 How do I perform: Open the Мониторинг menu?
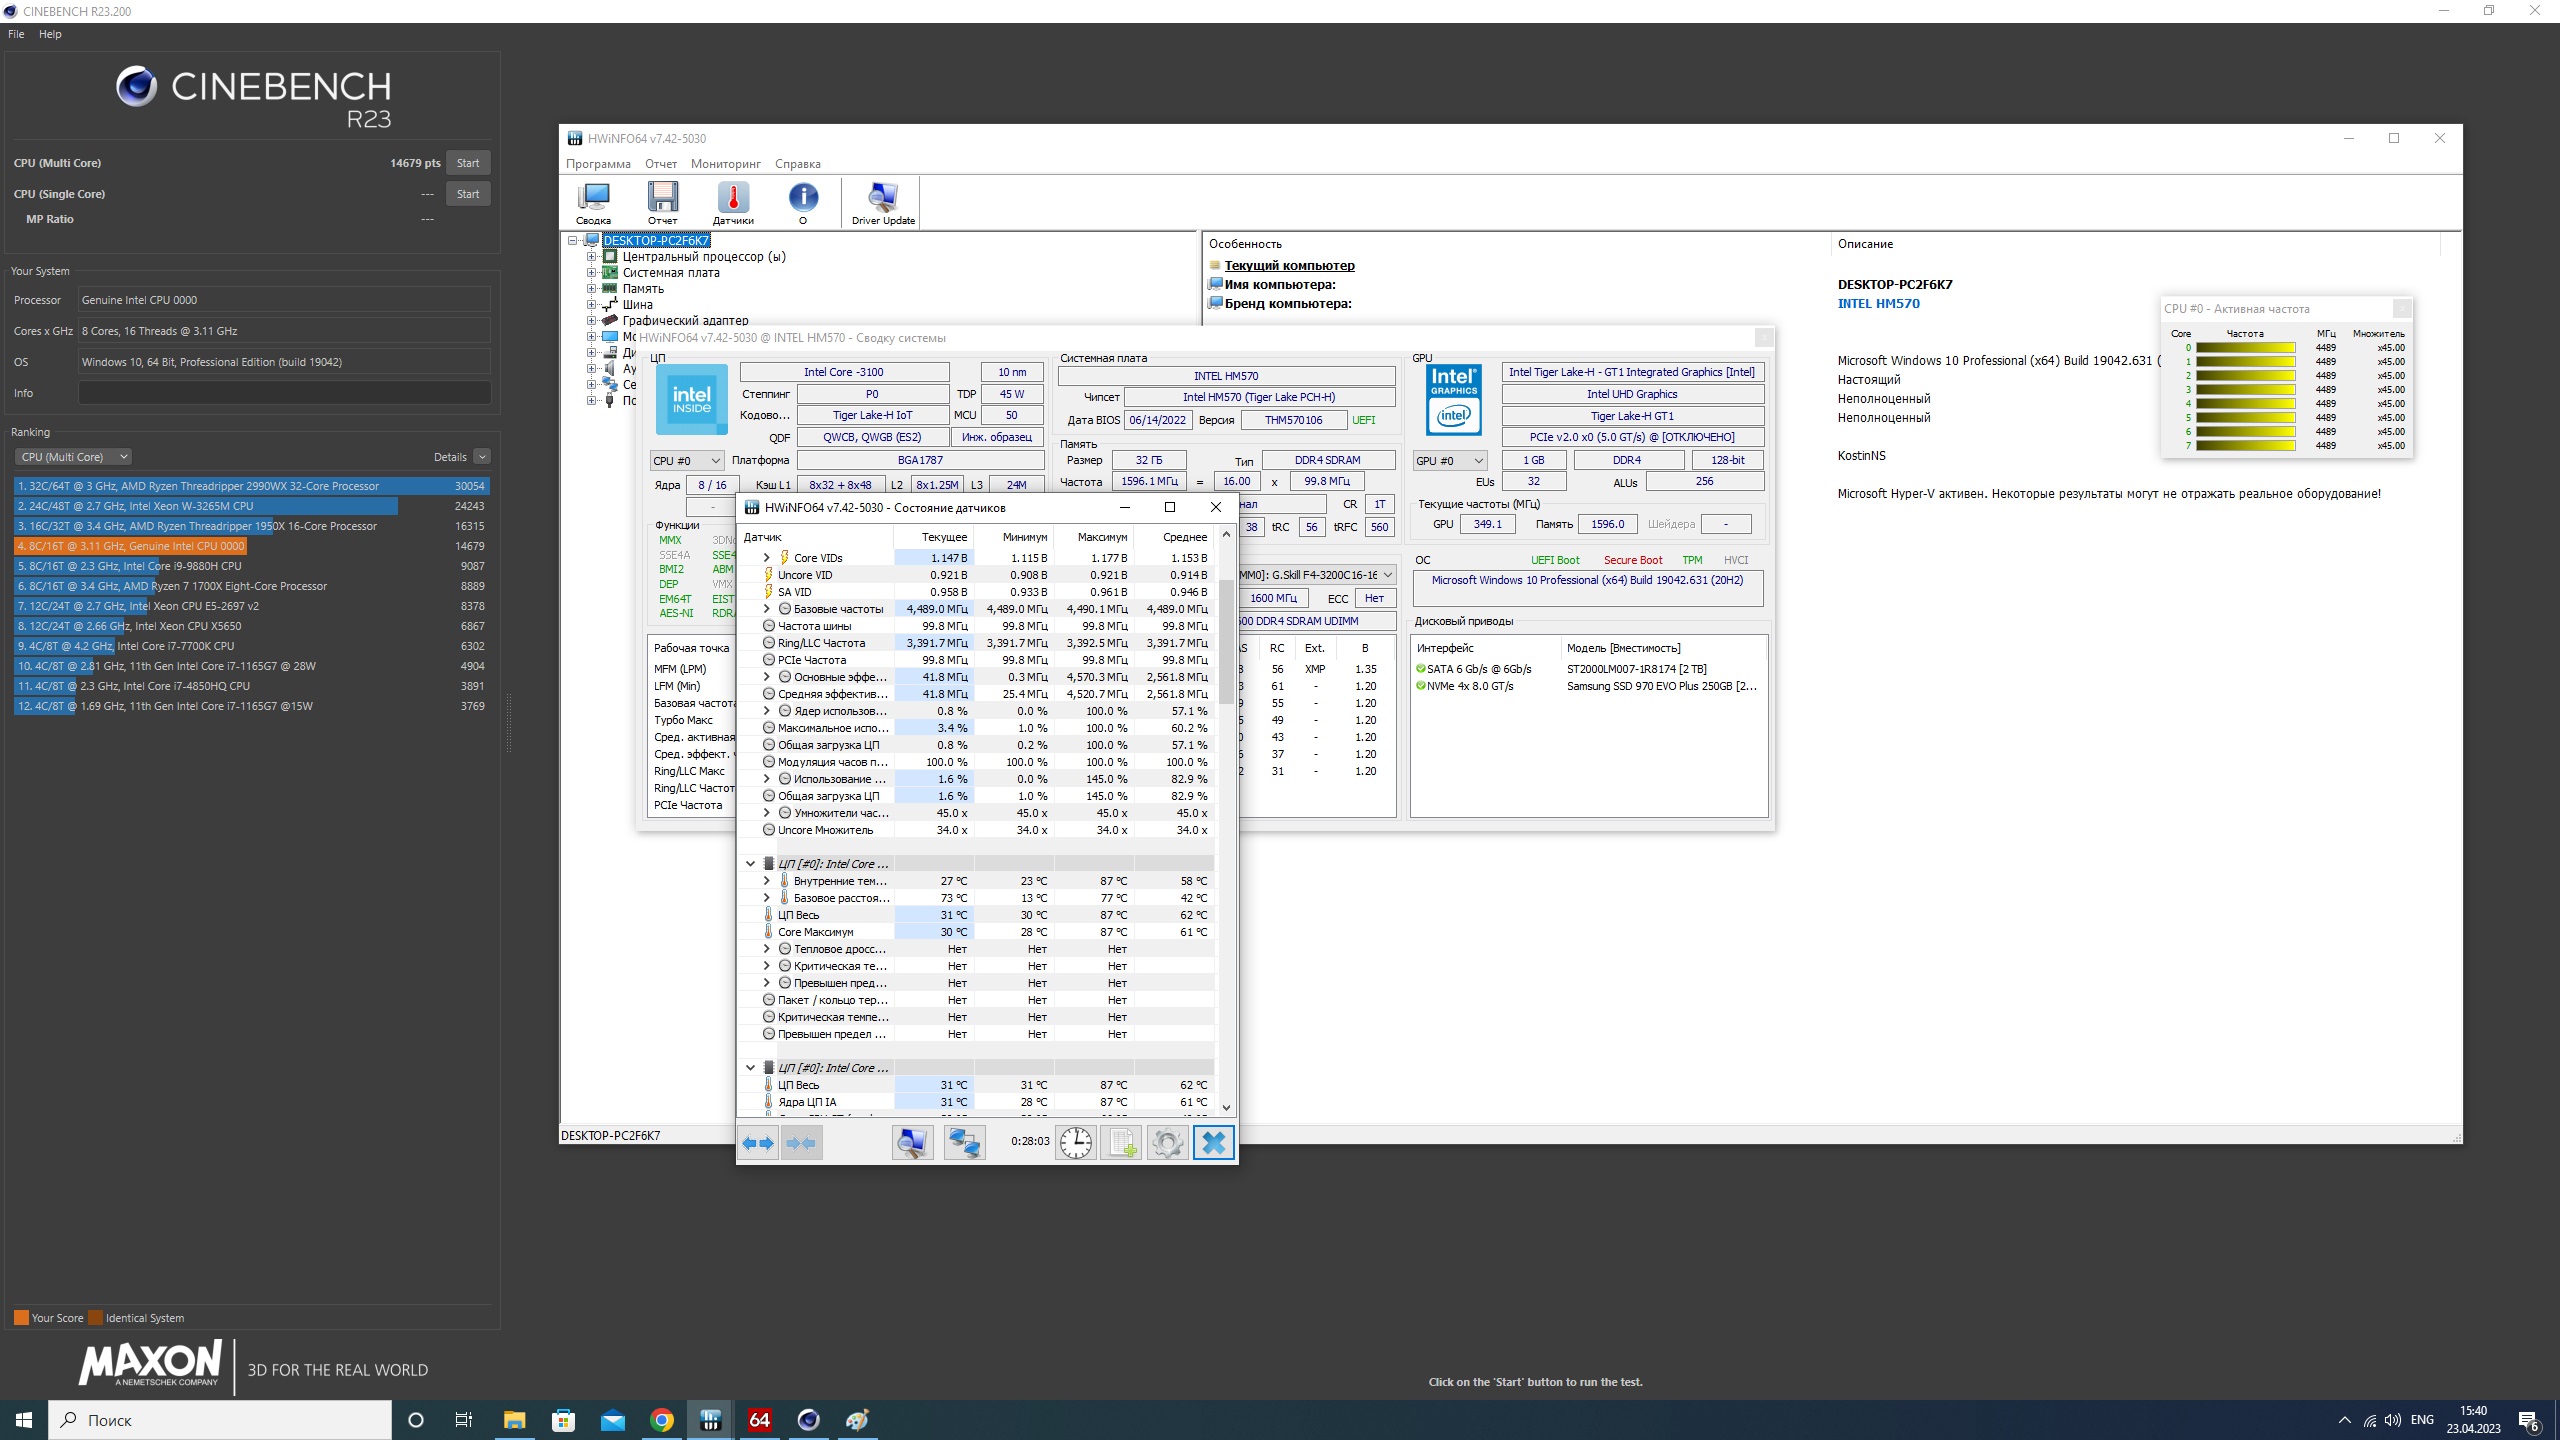pyautogui.click(x=726, y=164)
